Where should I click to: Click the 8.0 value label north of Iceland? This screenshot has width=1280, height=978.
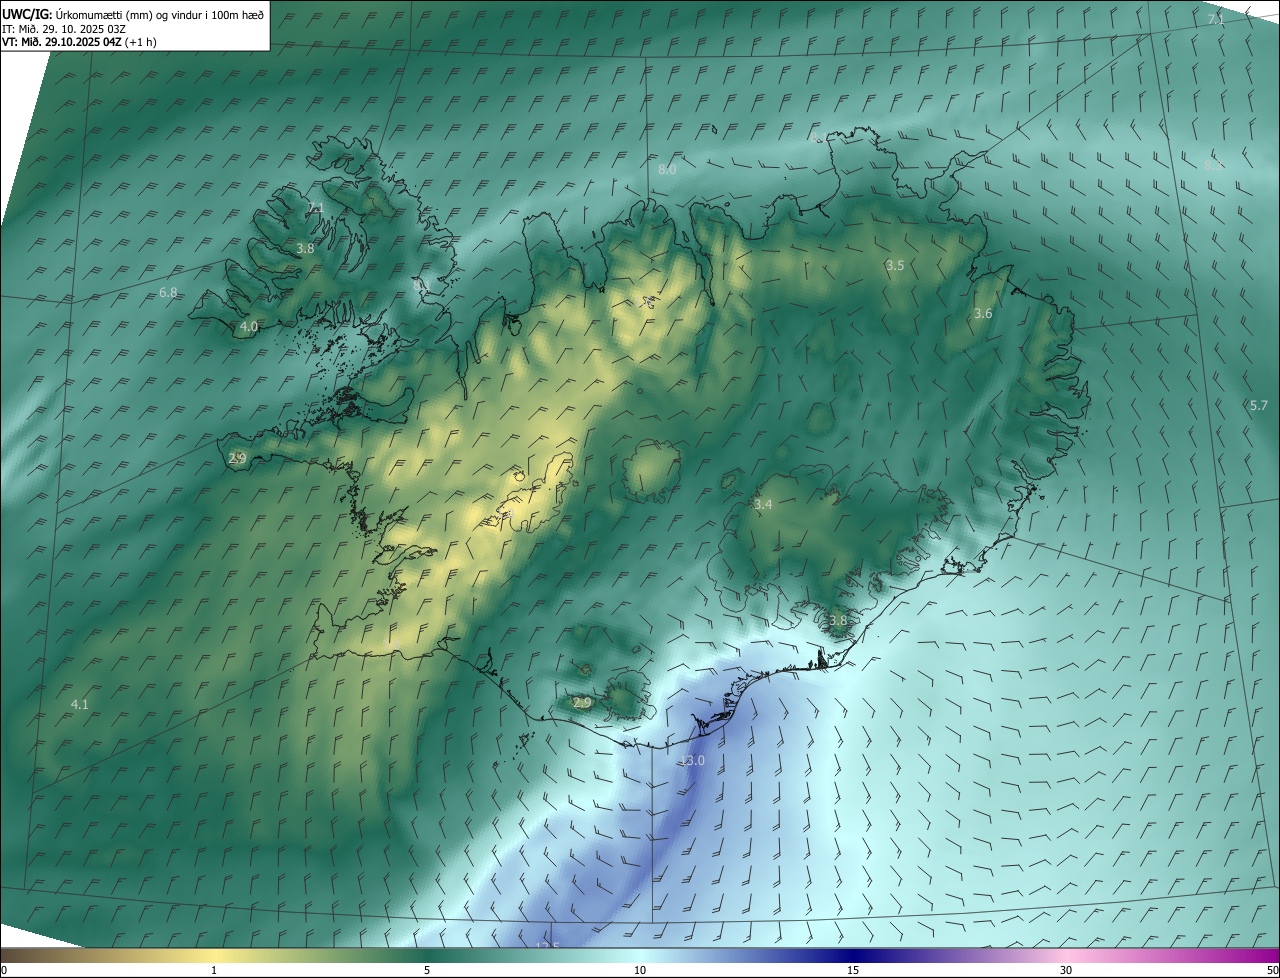click(667, 170)
